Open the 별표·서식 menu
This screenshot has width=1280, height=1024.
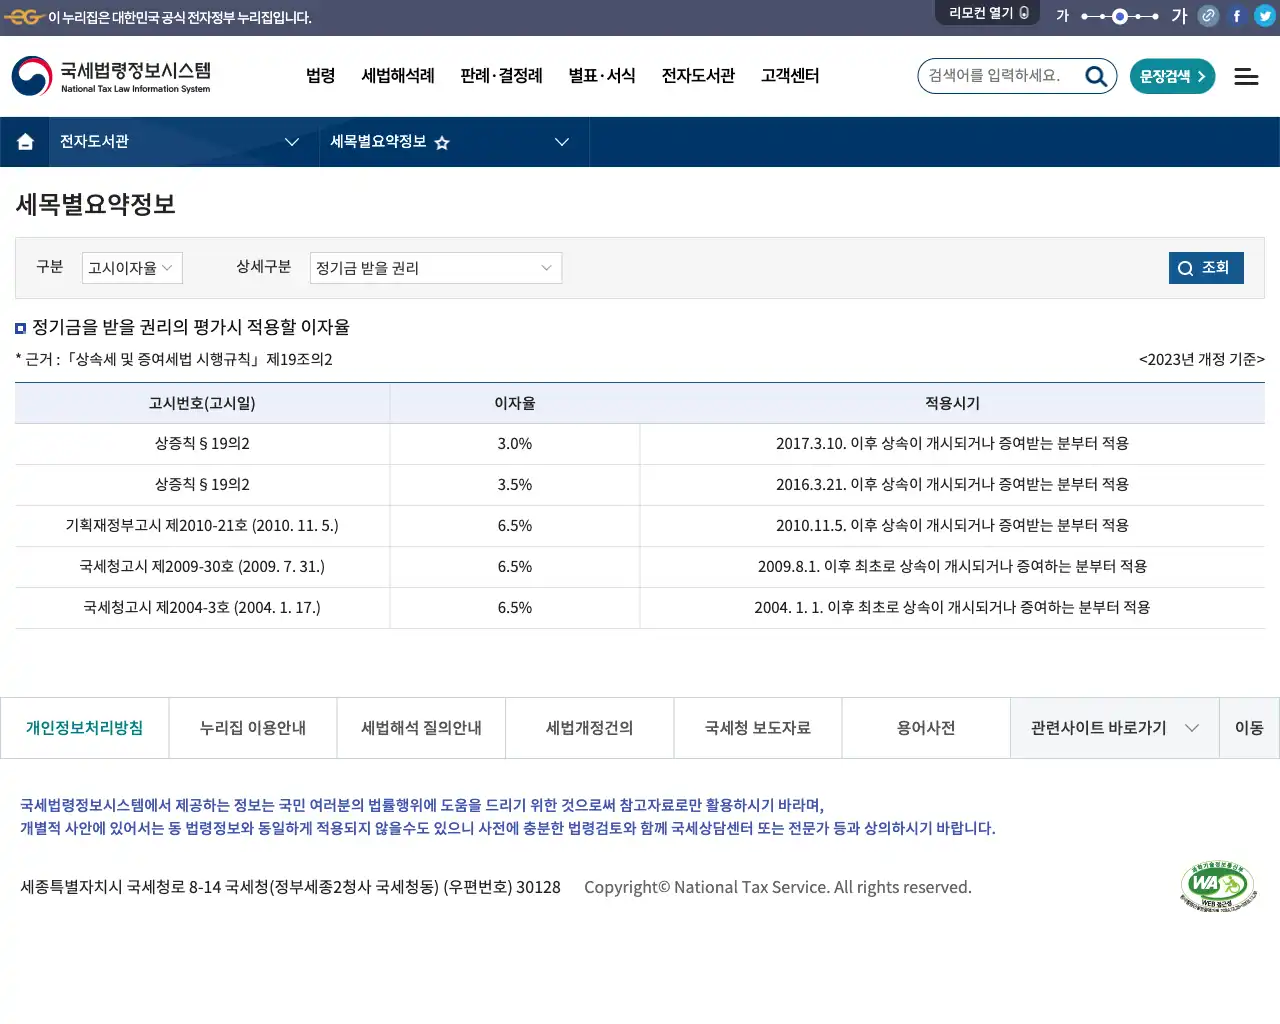[602, 76]
